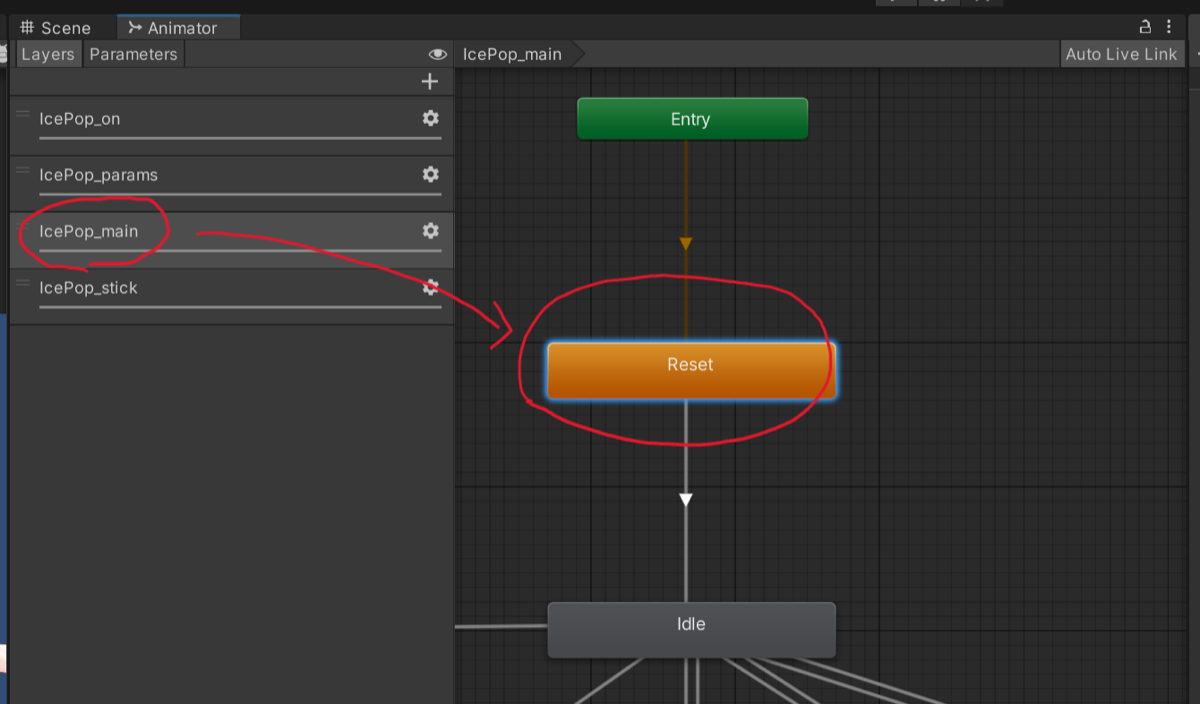Click the IcePop_main breadcrumb
This screenshot has height=704, width=1200.
[x=512, y=54]
